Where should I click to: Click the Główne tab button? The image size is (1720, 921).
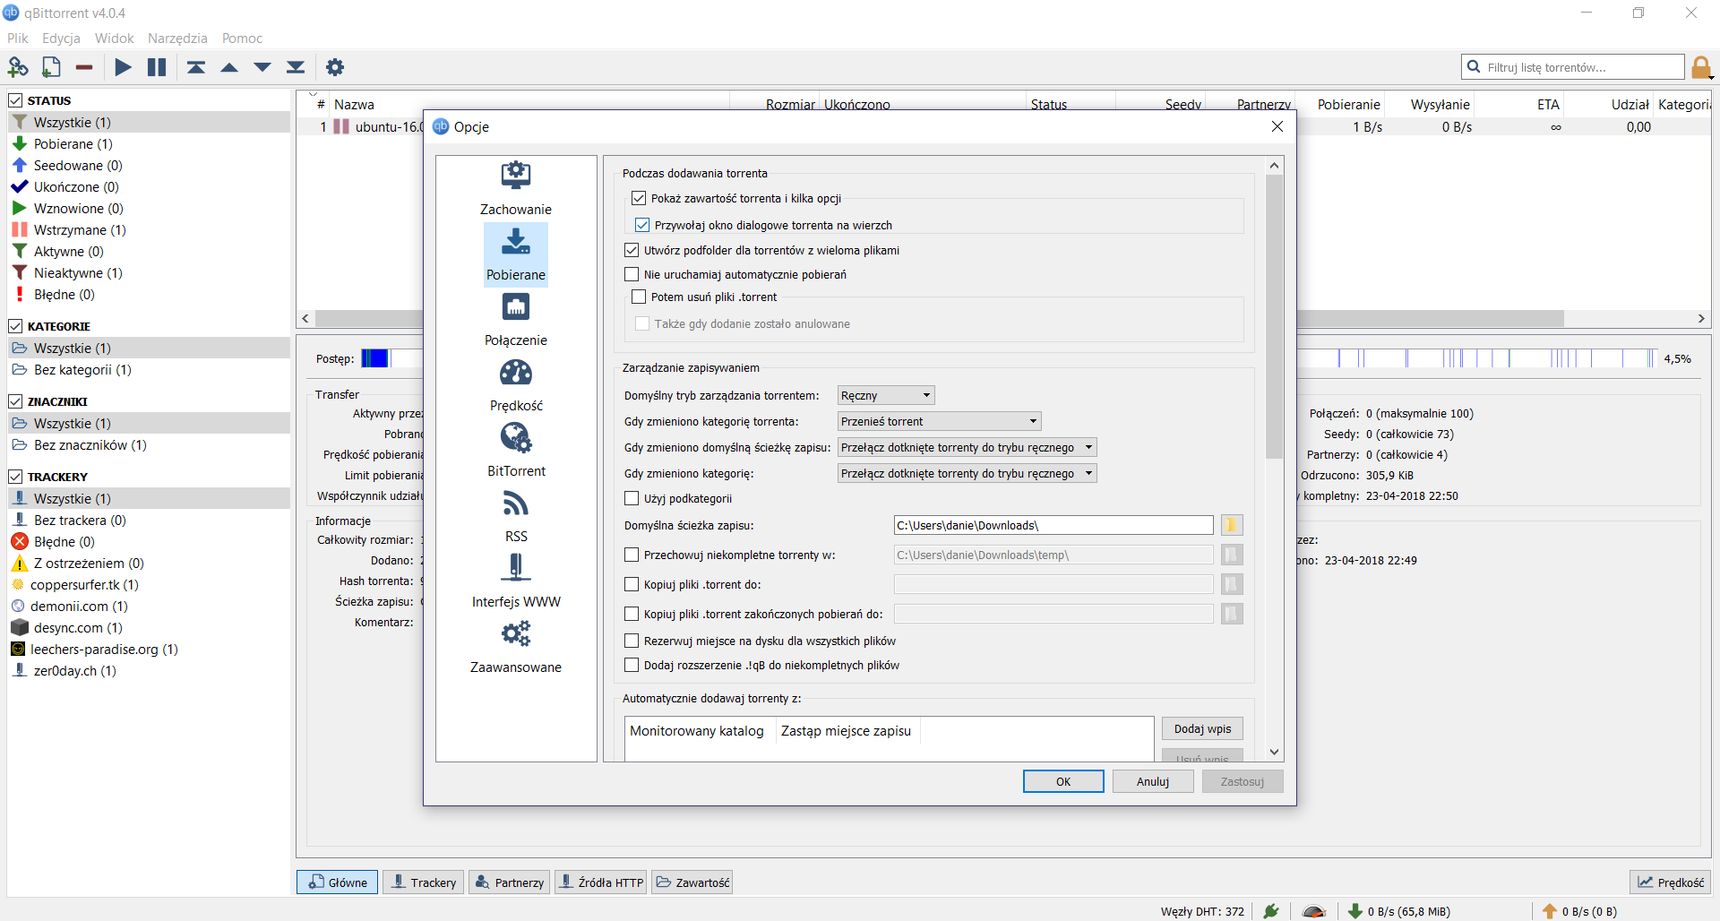click(337, 882)
